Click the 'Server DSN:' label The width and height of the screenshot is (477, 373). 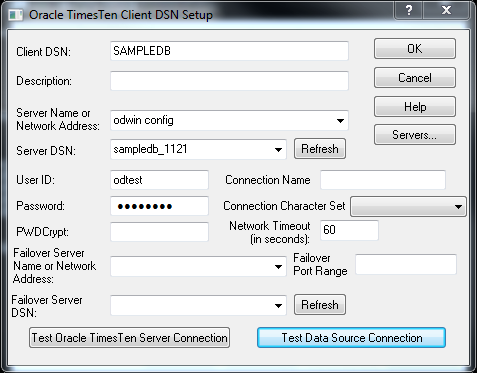[46, 151]
